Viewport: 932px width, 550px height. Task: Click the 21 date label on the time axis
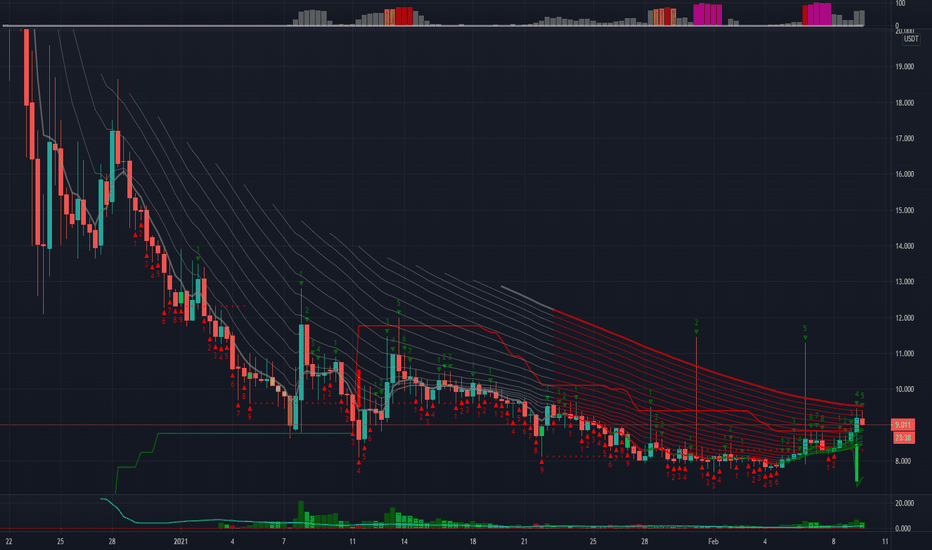[524, 541]
